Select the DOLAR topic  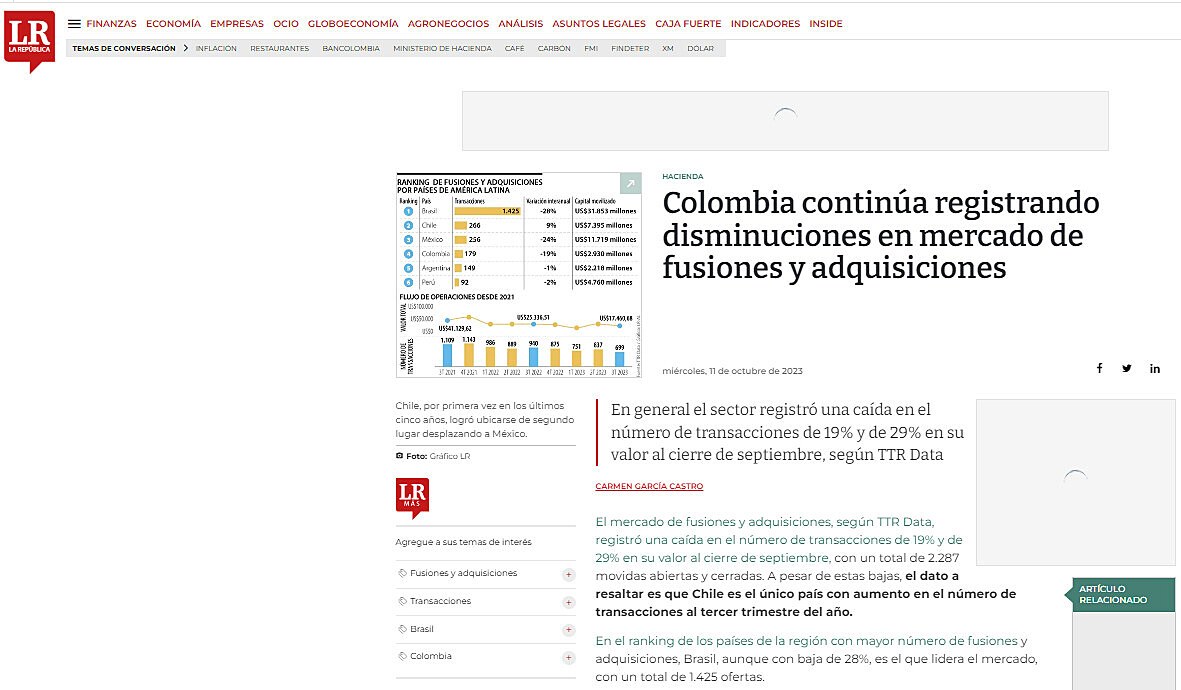700,48
